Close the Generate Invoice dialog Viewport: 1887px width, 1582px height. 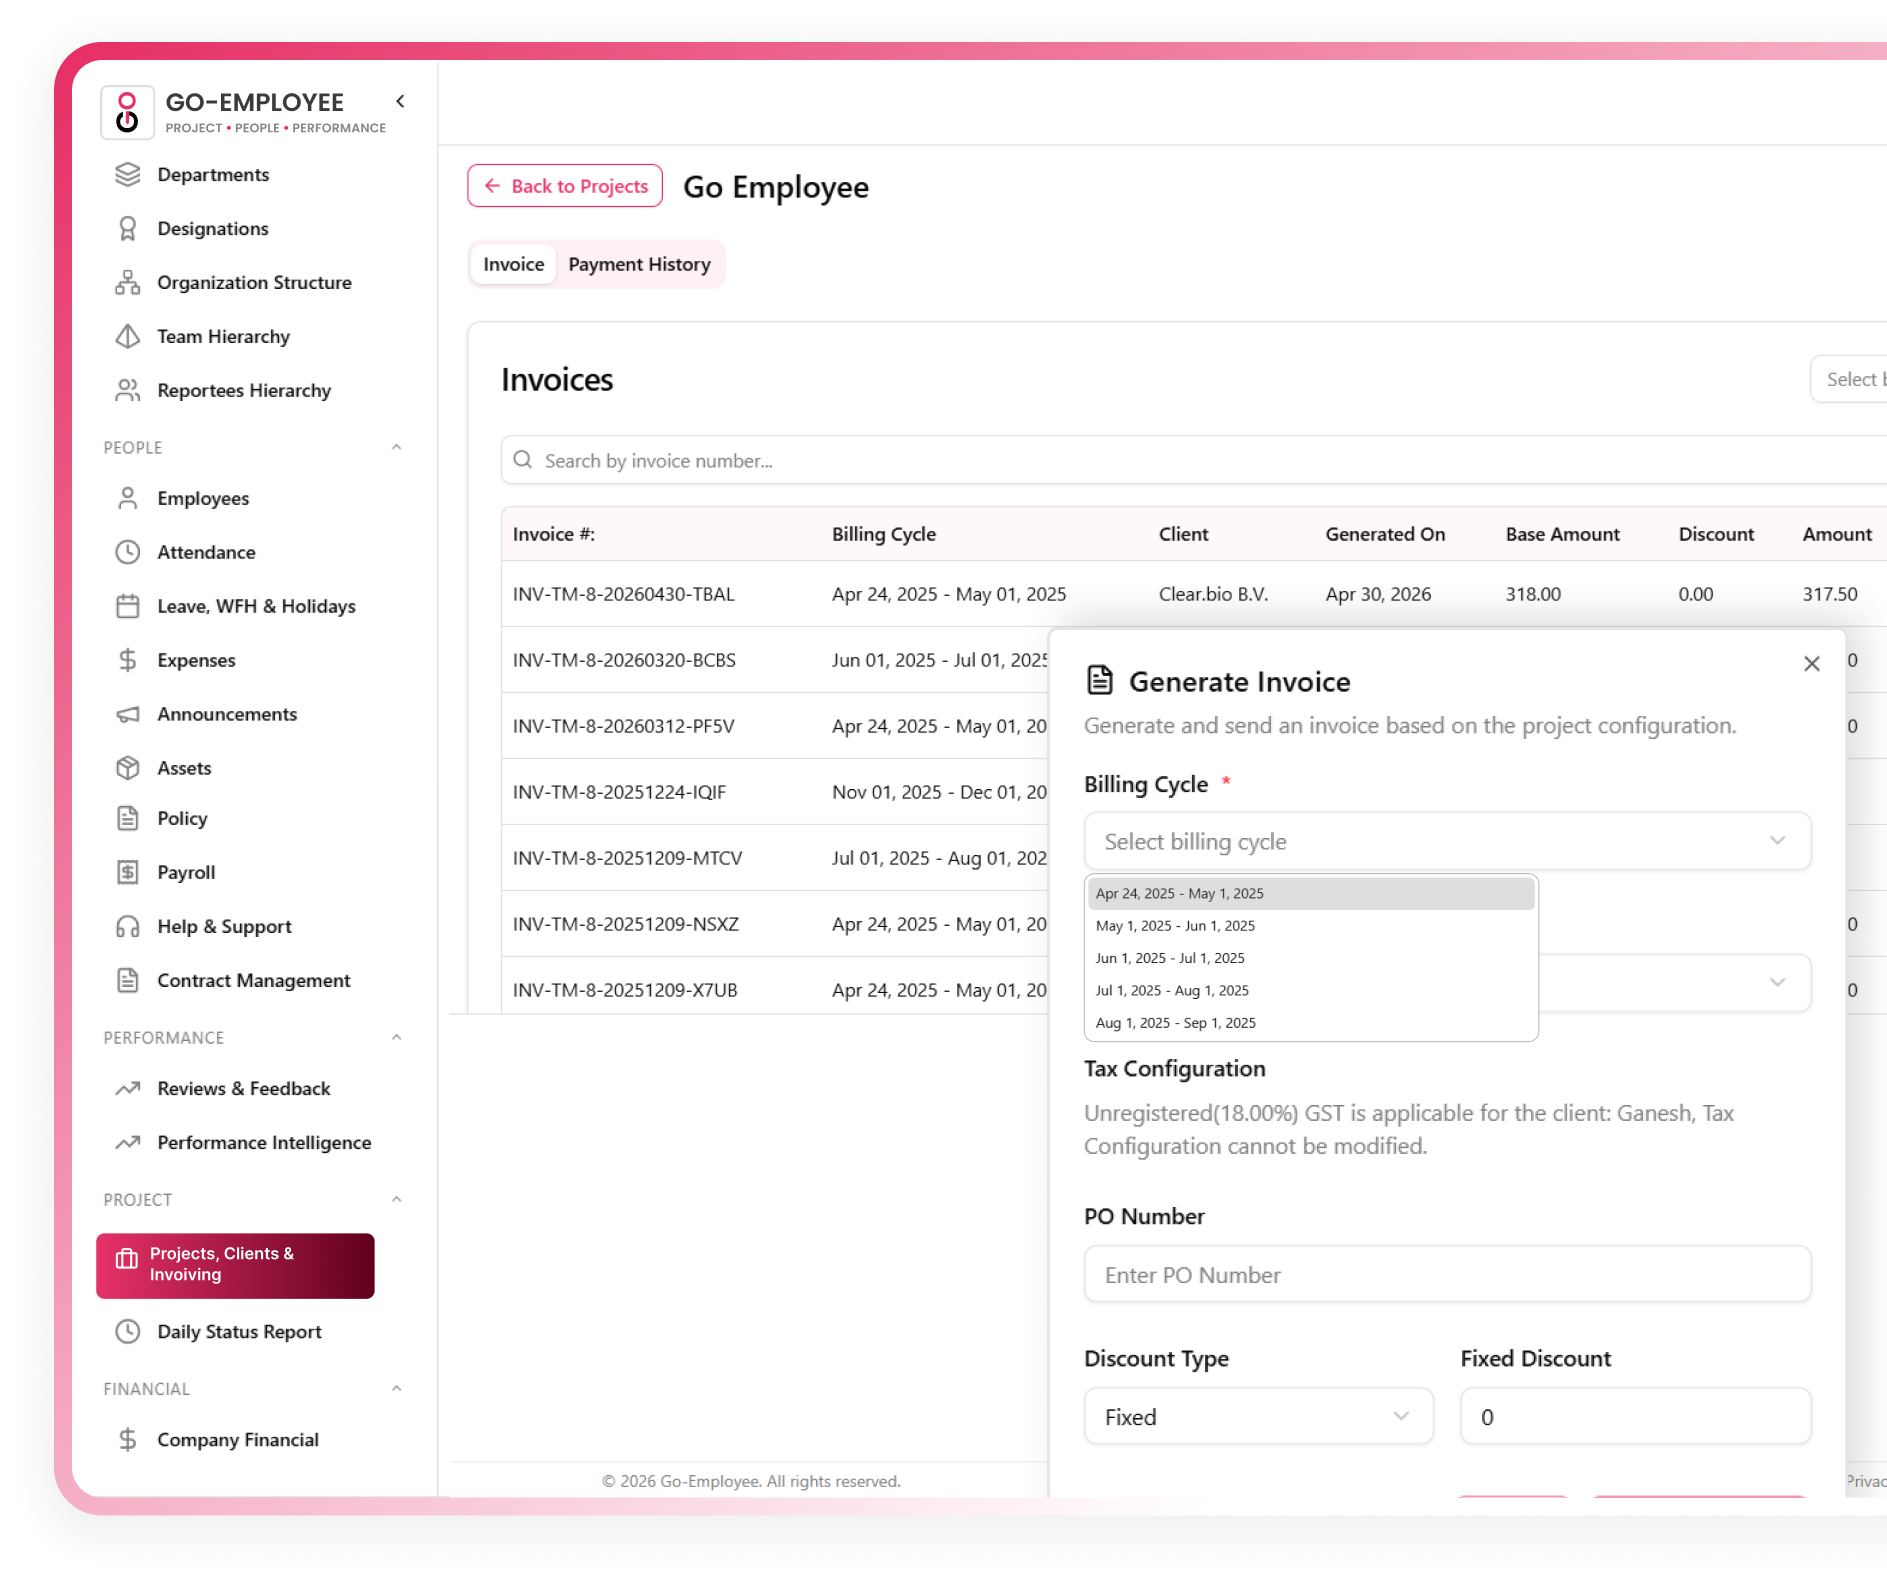tap(1811, 664)
